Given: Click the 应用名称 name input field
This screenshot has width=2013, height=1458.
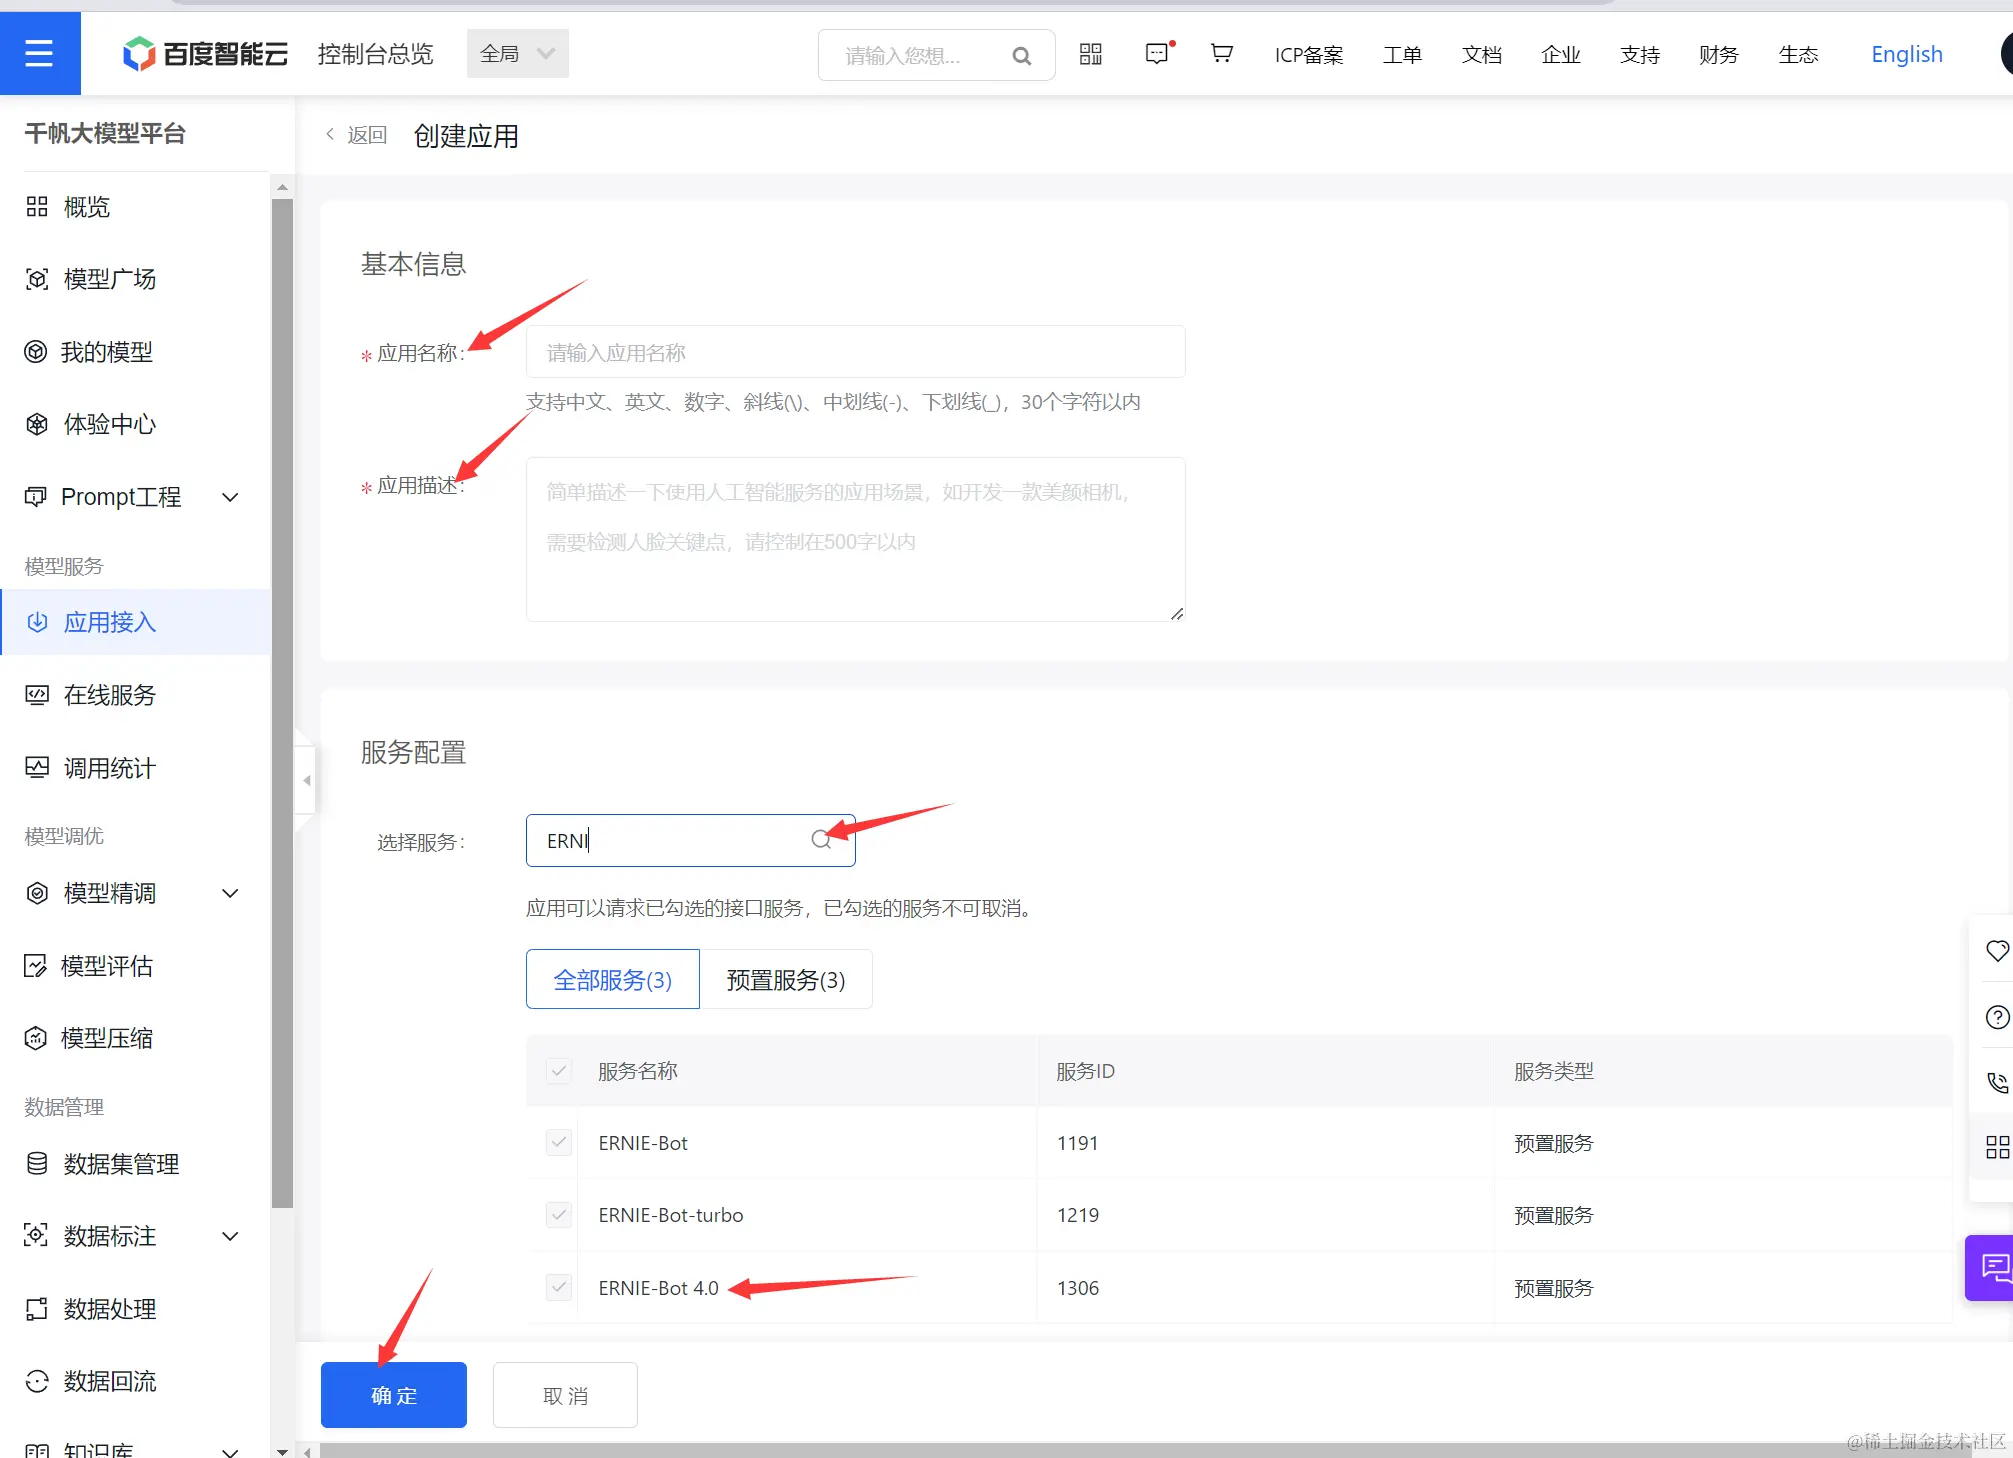Looking at the screenshot, I should pos(854,351).
